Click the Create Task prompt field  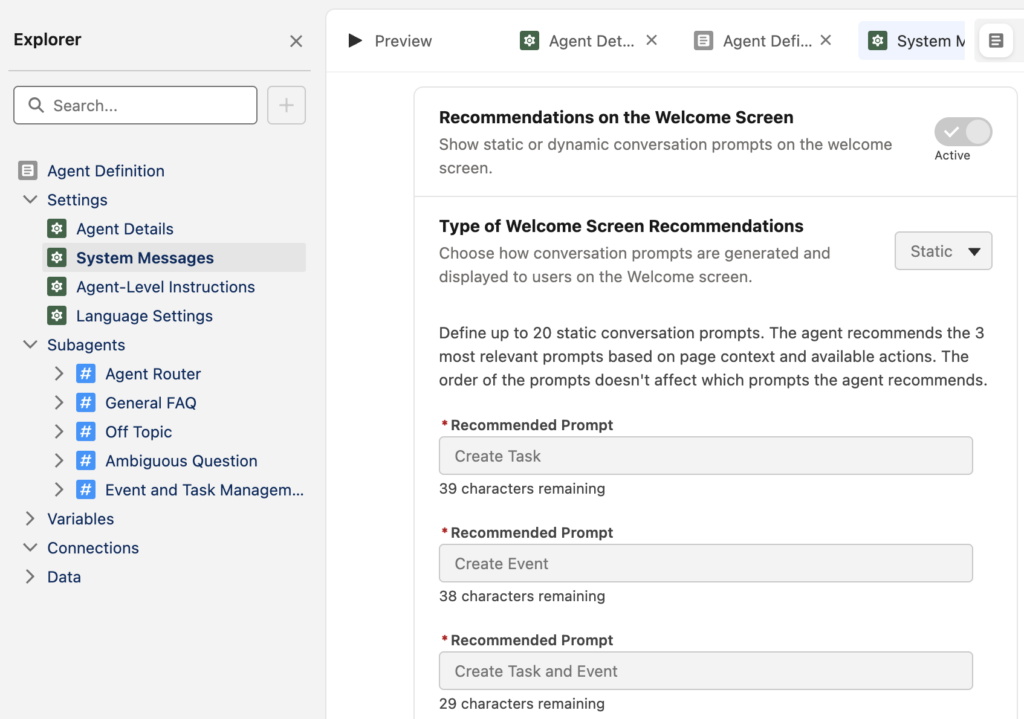[705, 456]
